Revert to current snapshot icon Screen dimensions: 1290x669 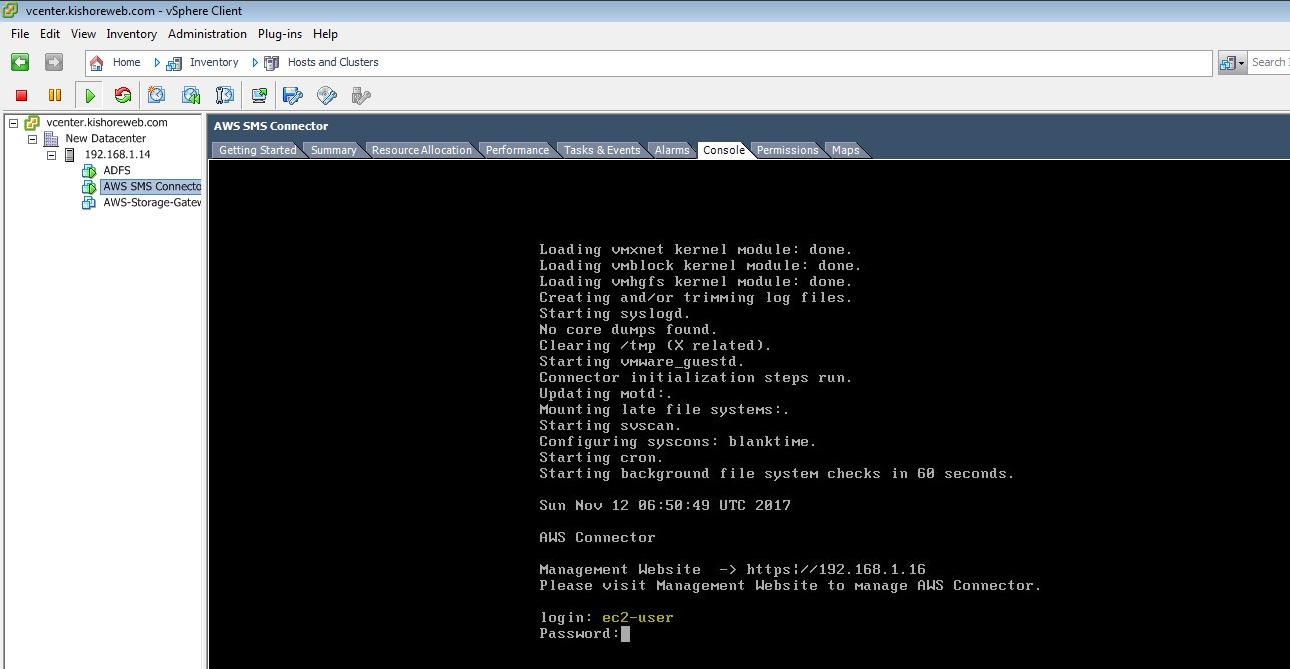191,96
